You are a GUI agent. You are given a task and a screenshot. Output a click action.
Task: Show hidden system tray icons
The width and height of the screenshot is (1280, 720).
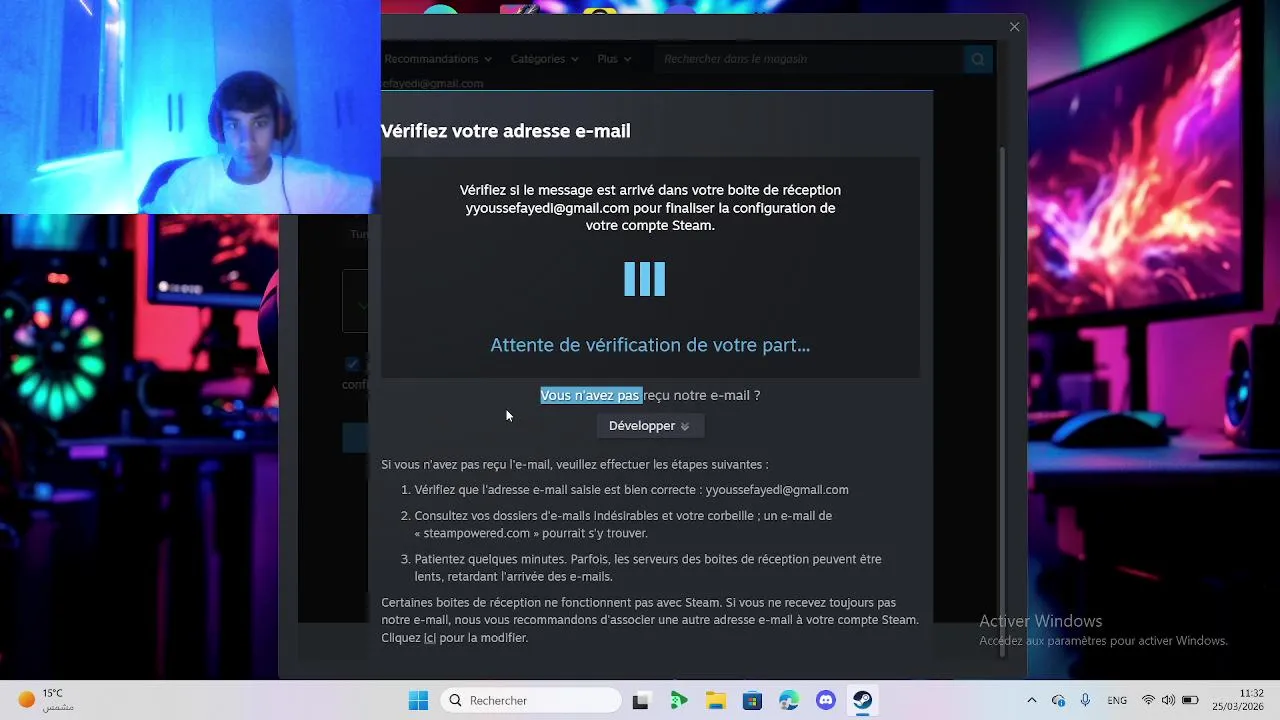(x=1032, y=700)
